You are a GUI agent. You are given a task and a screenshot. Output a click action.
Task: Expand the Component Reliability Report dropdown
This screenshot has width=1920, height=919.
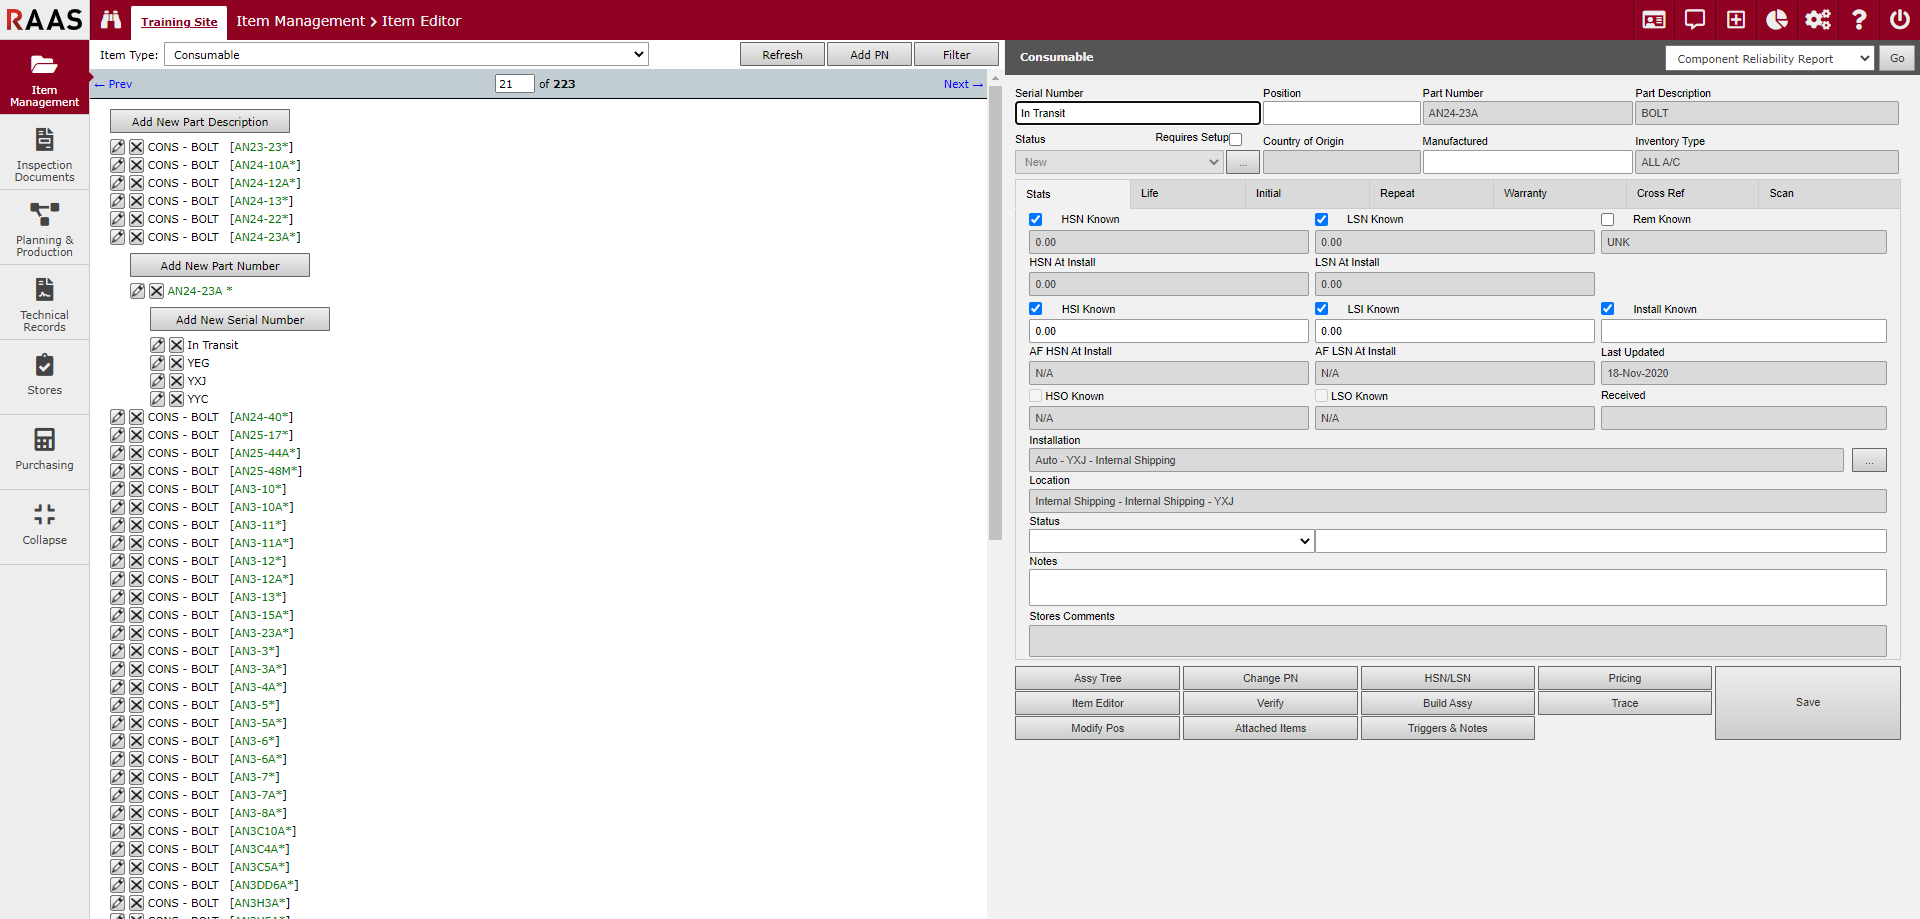coord(1768,59)
